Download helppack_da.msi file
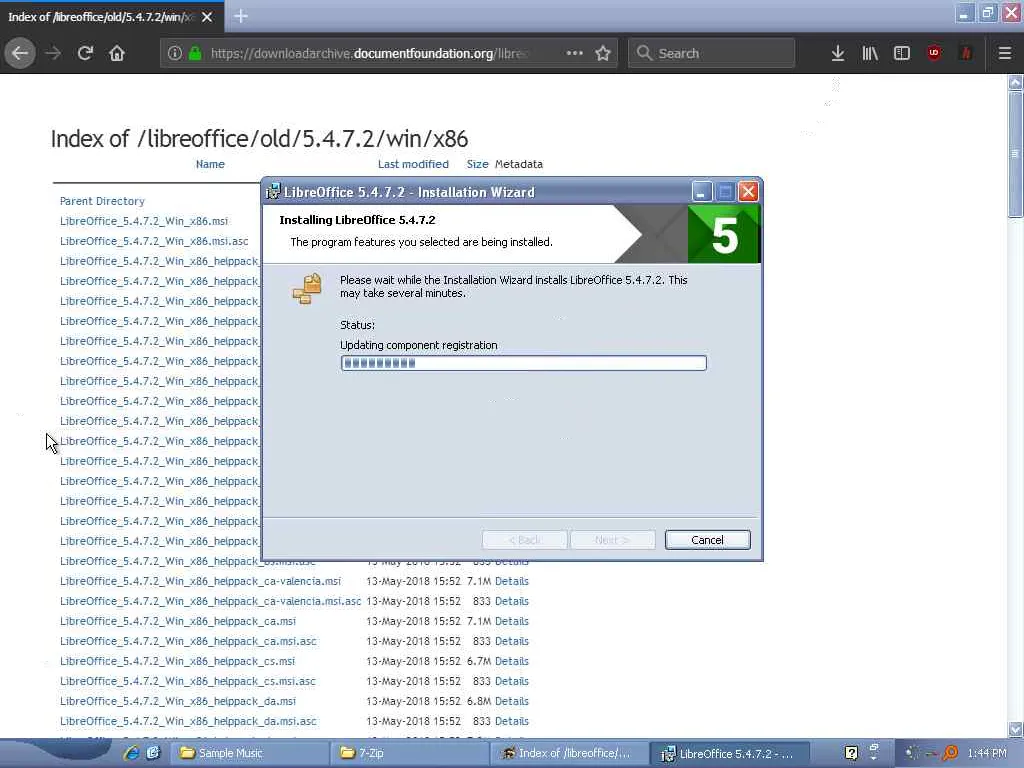This screenshot has width=1024, height=768. pyautogui.click(x=178, y=701)
